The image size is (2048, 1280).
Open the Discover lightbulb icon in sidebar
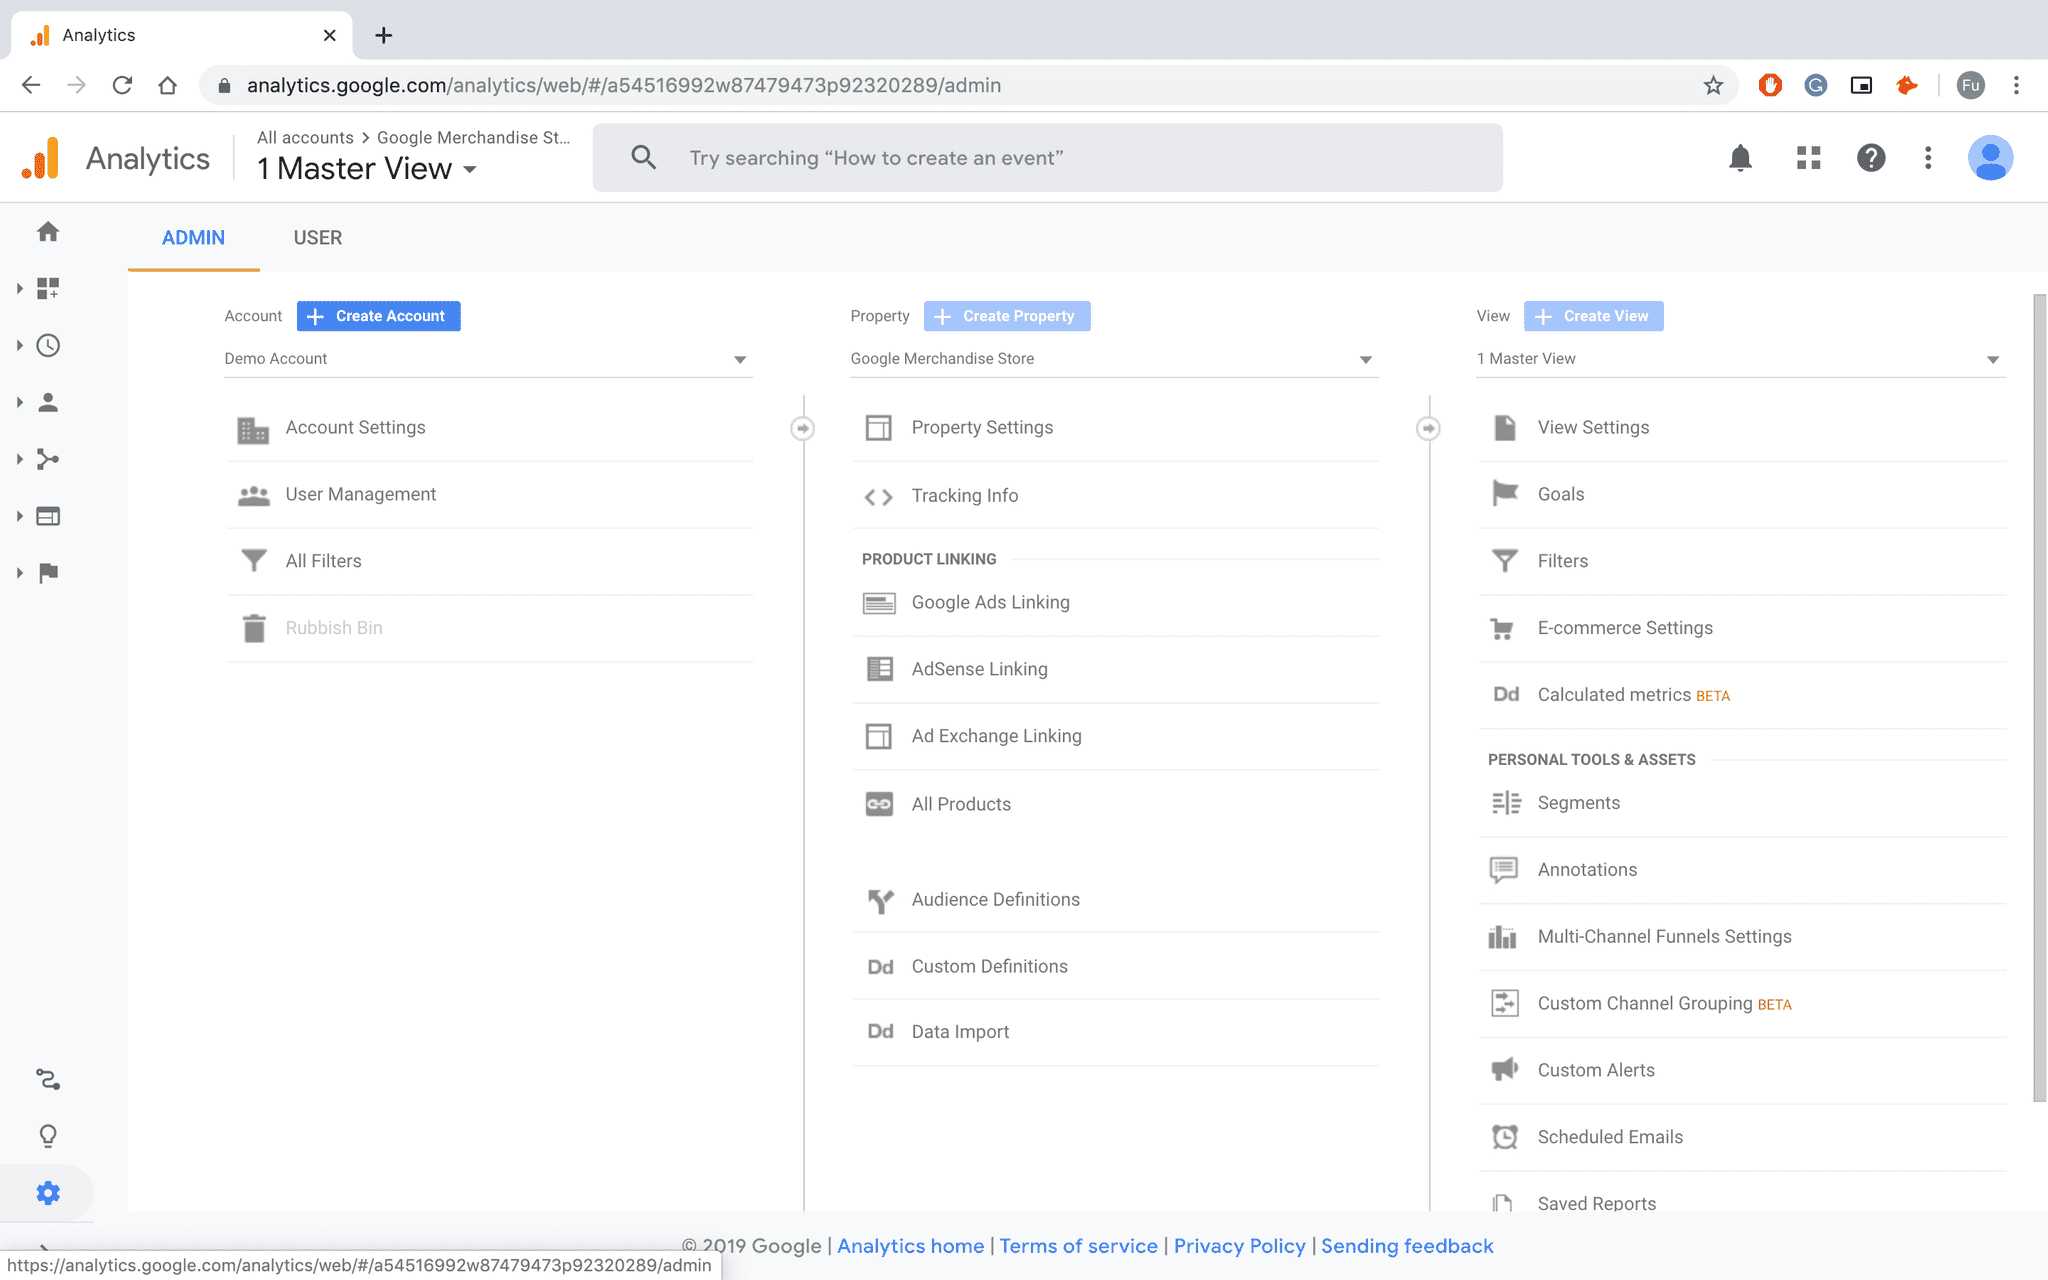(48, 1136)
